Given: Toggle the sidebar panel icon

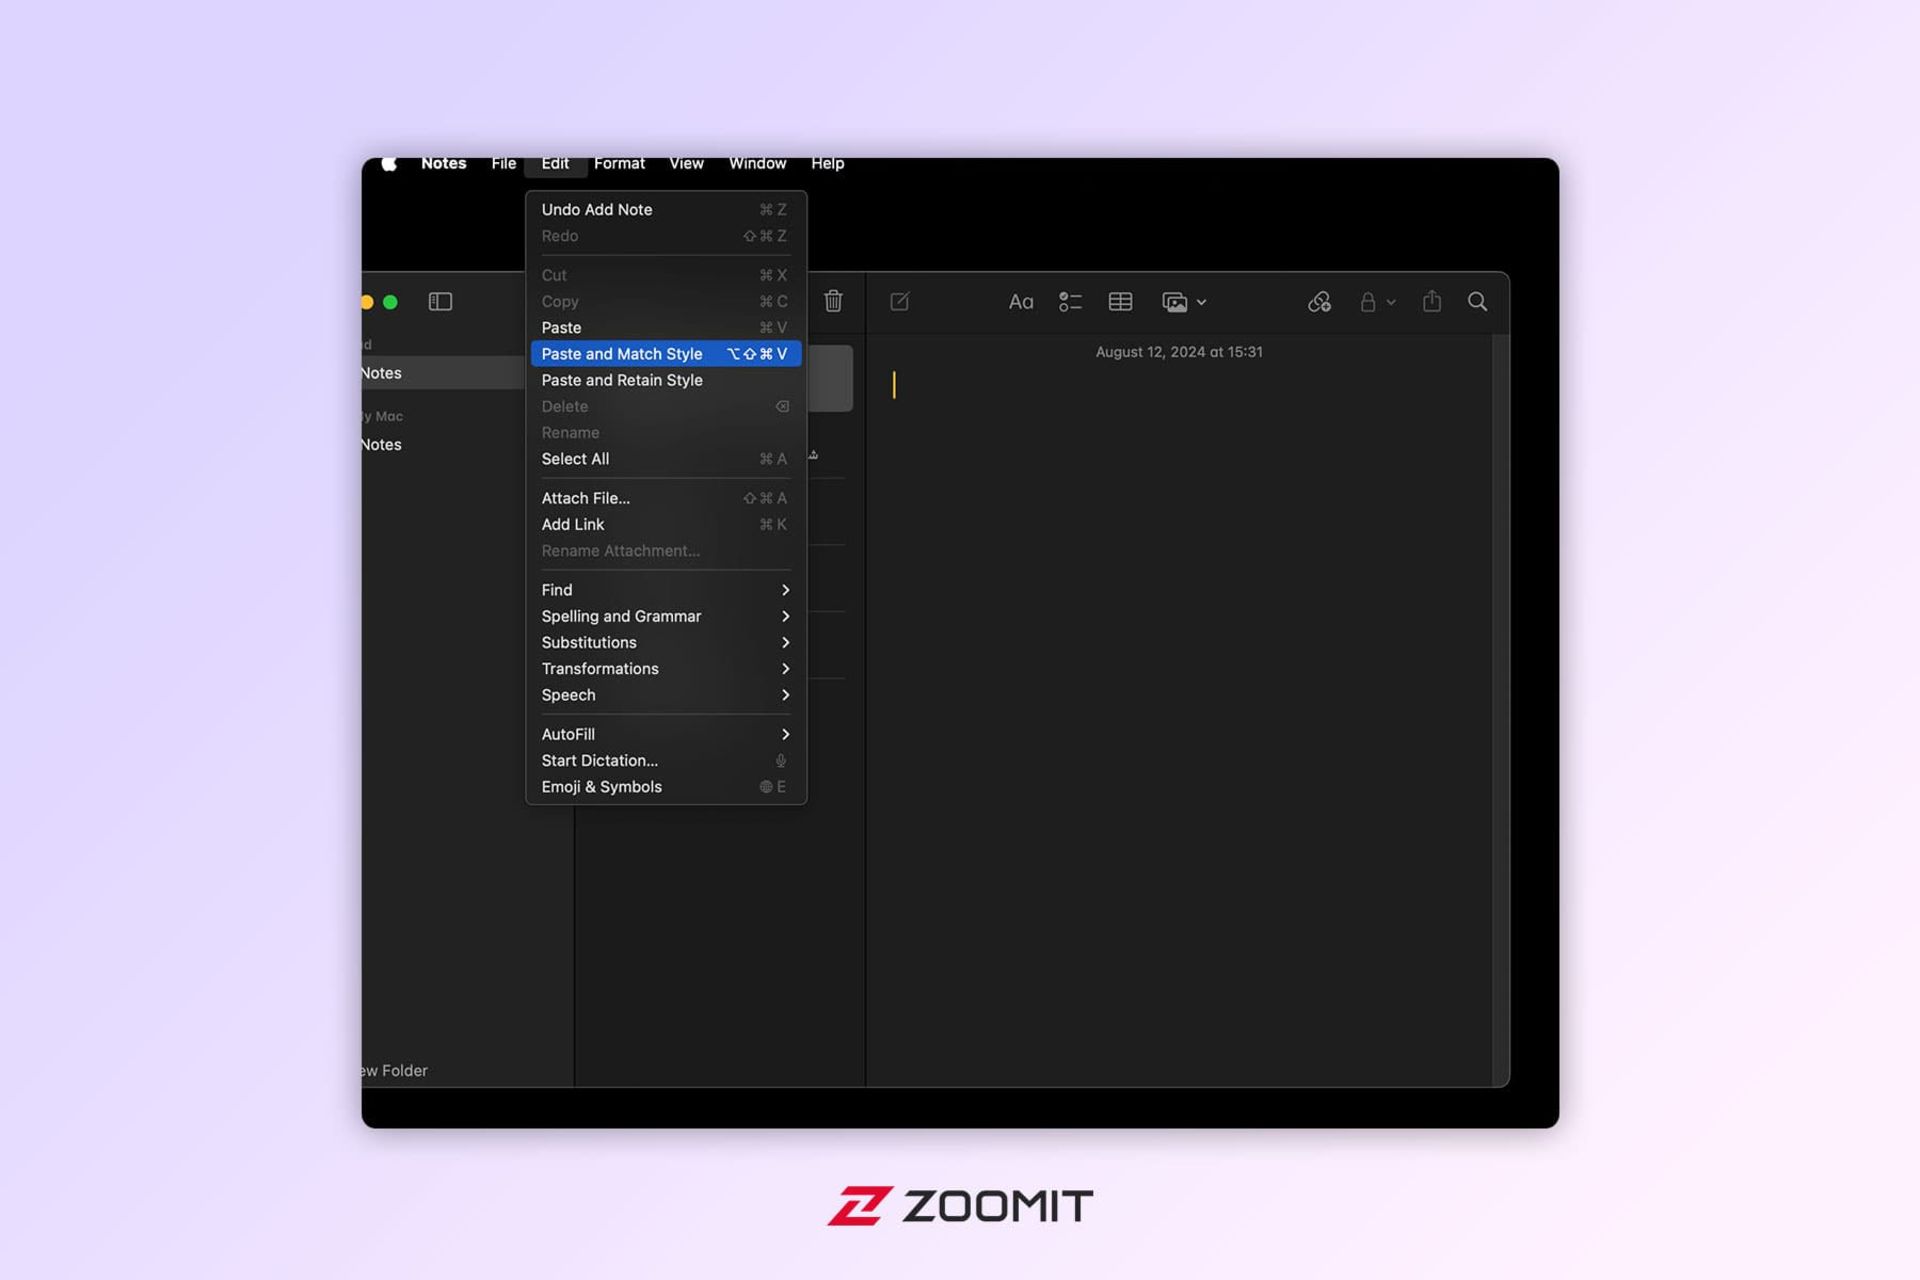Looking at the screenshot, I should point(441,301).
